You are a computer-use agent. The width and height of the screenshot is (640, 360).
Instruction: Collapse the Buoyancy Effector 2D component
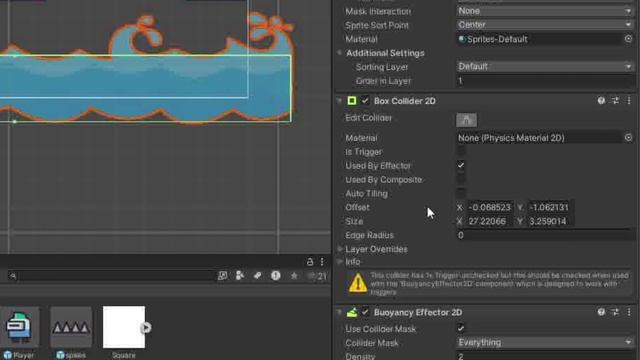click(339, 312)
